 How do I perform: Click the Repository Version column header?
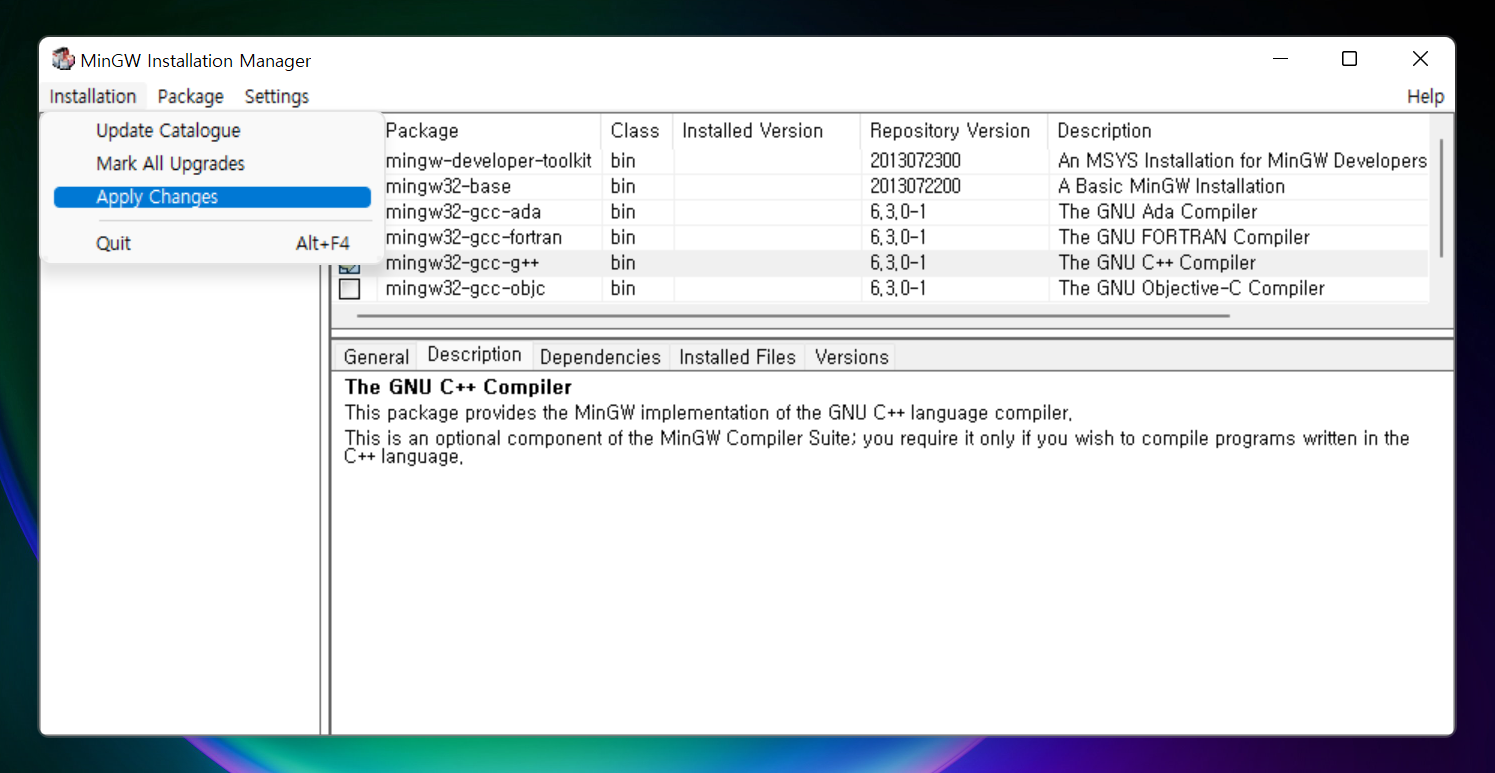coord(954,131)
